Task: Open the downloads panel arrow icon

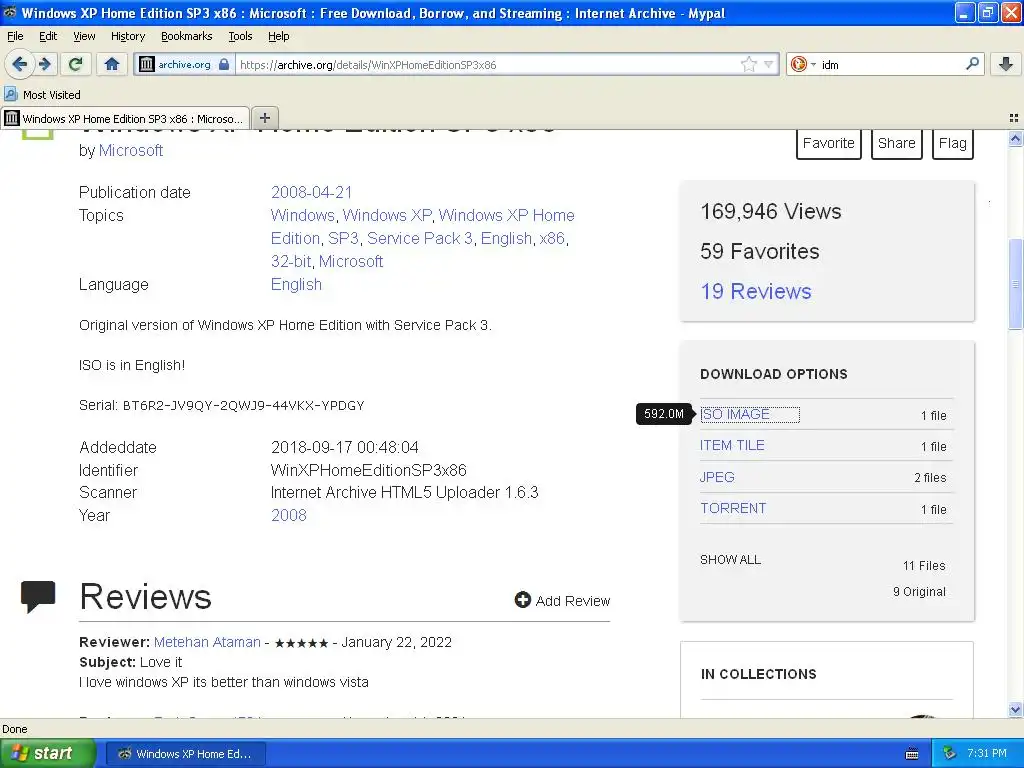Action: [x=1006, y=64]
